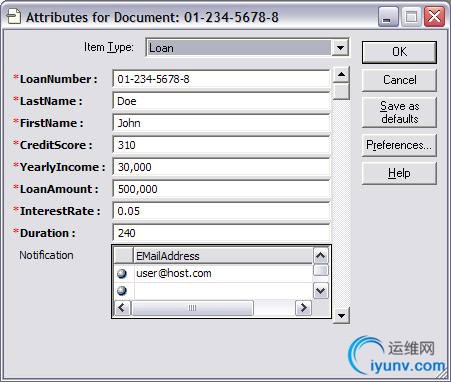Viewport: 451px width, 382px height.
Task: Minimize the Attributes dialog window
Action: [388, 17]
